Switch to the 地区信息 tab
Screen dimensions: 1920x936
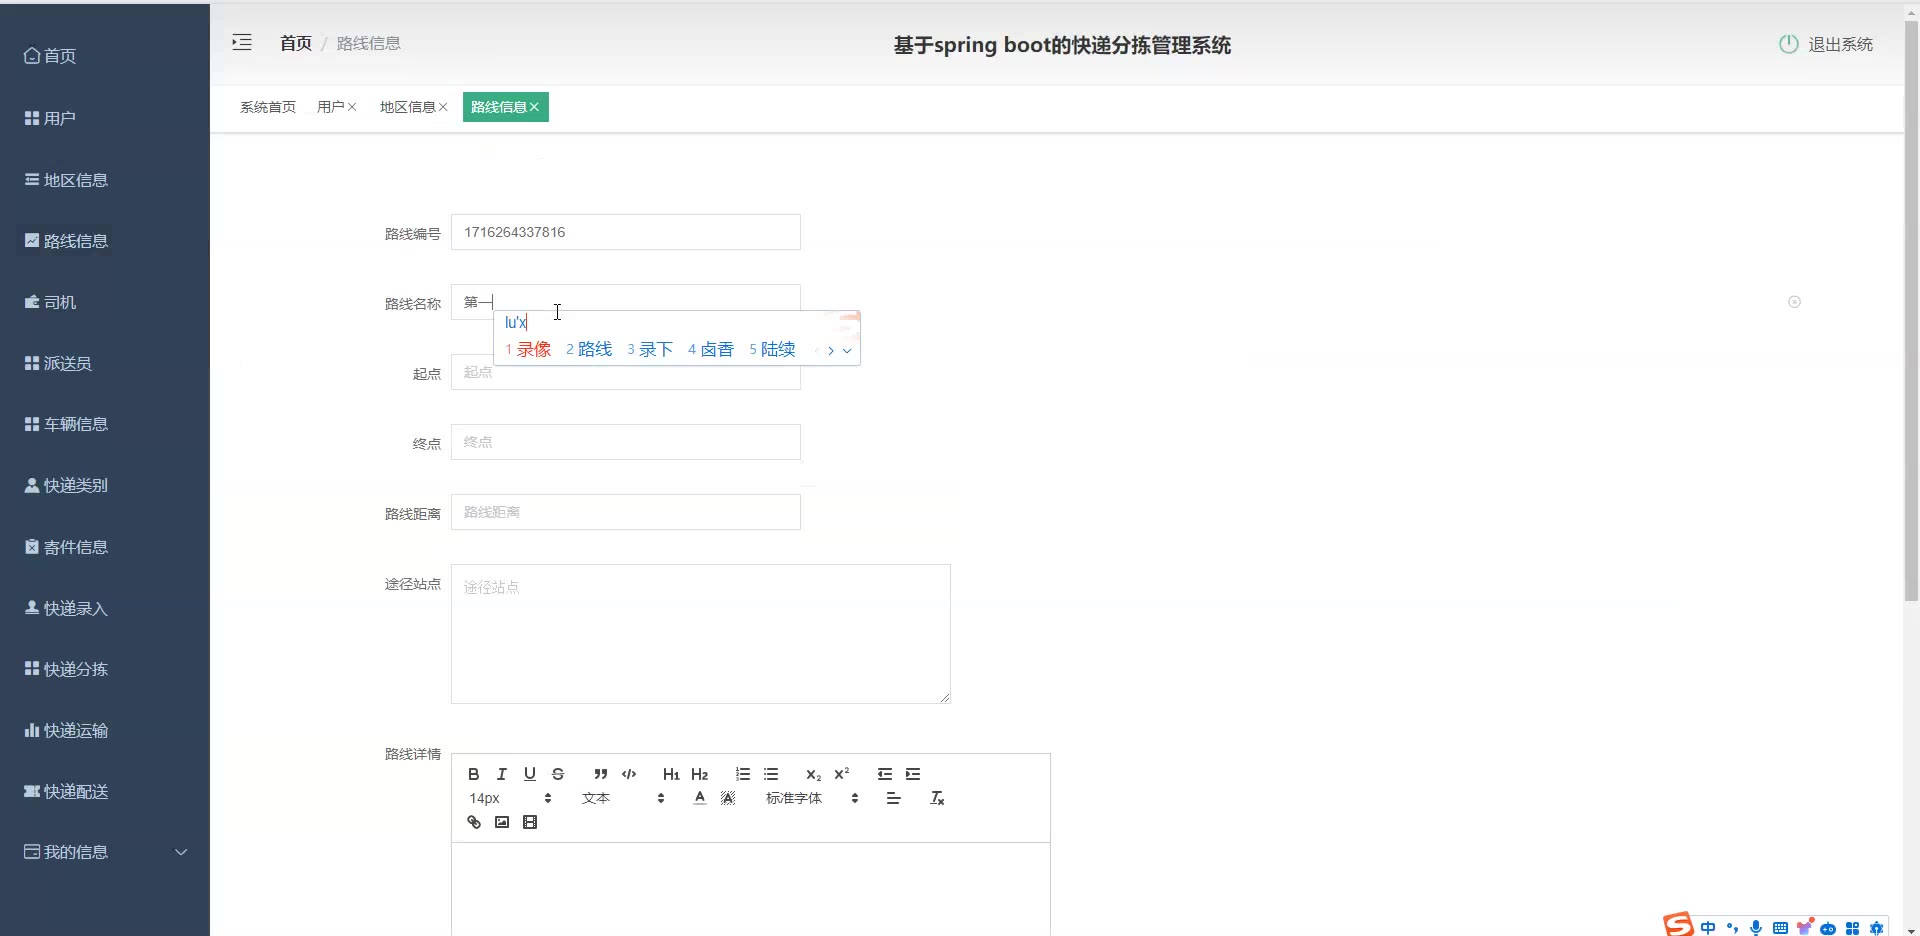click(407, 107)
